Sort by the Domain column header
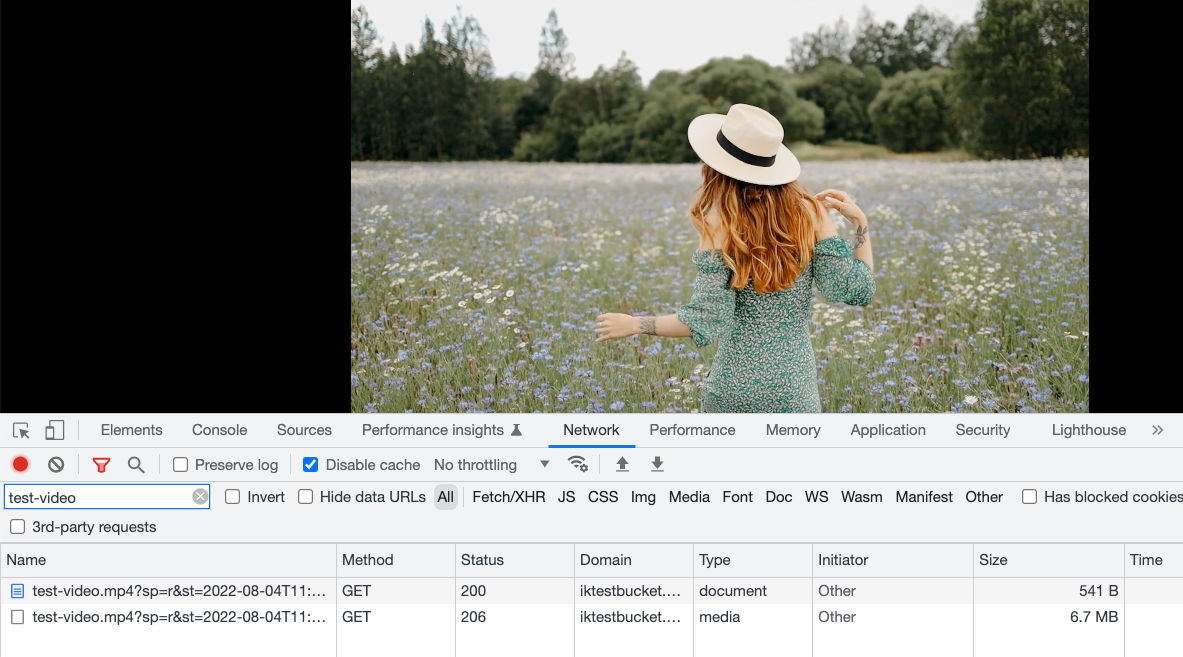The height and width of the screenshot is (657, 1183). 634,560
